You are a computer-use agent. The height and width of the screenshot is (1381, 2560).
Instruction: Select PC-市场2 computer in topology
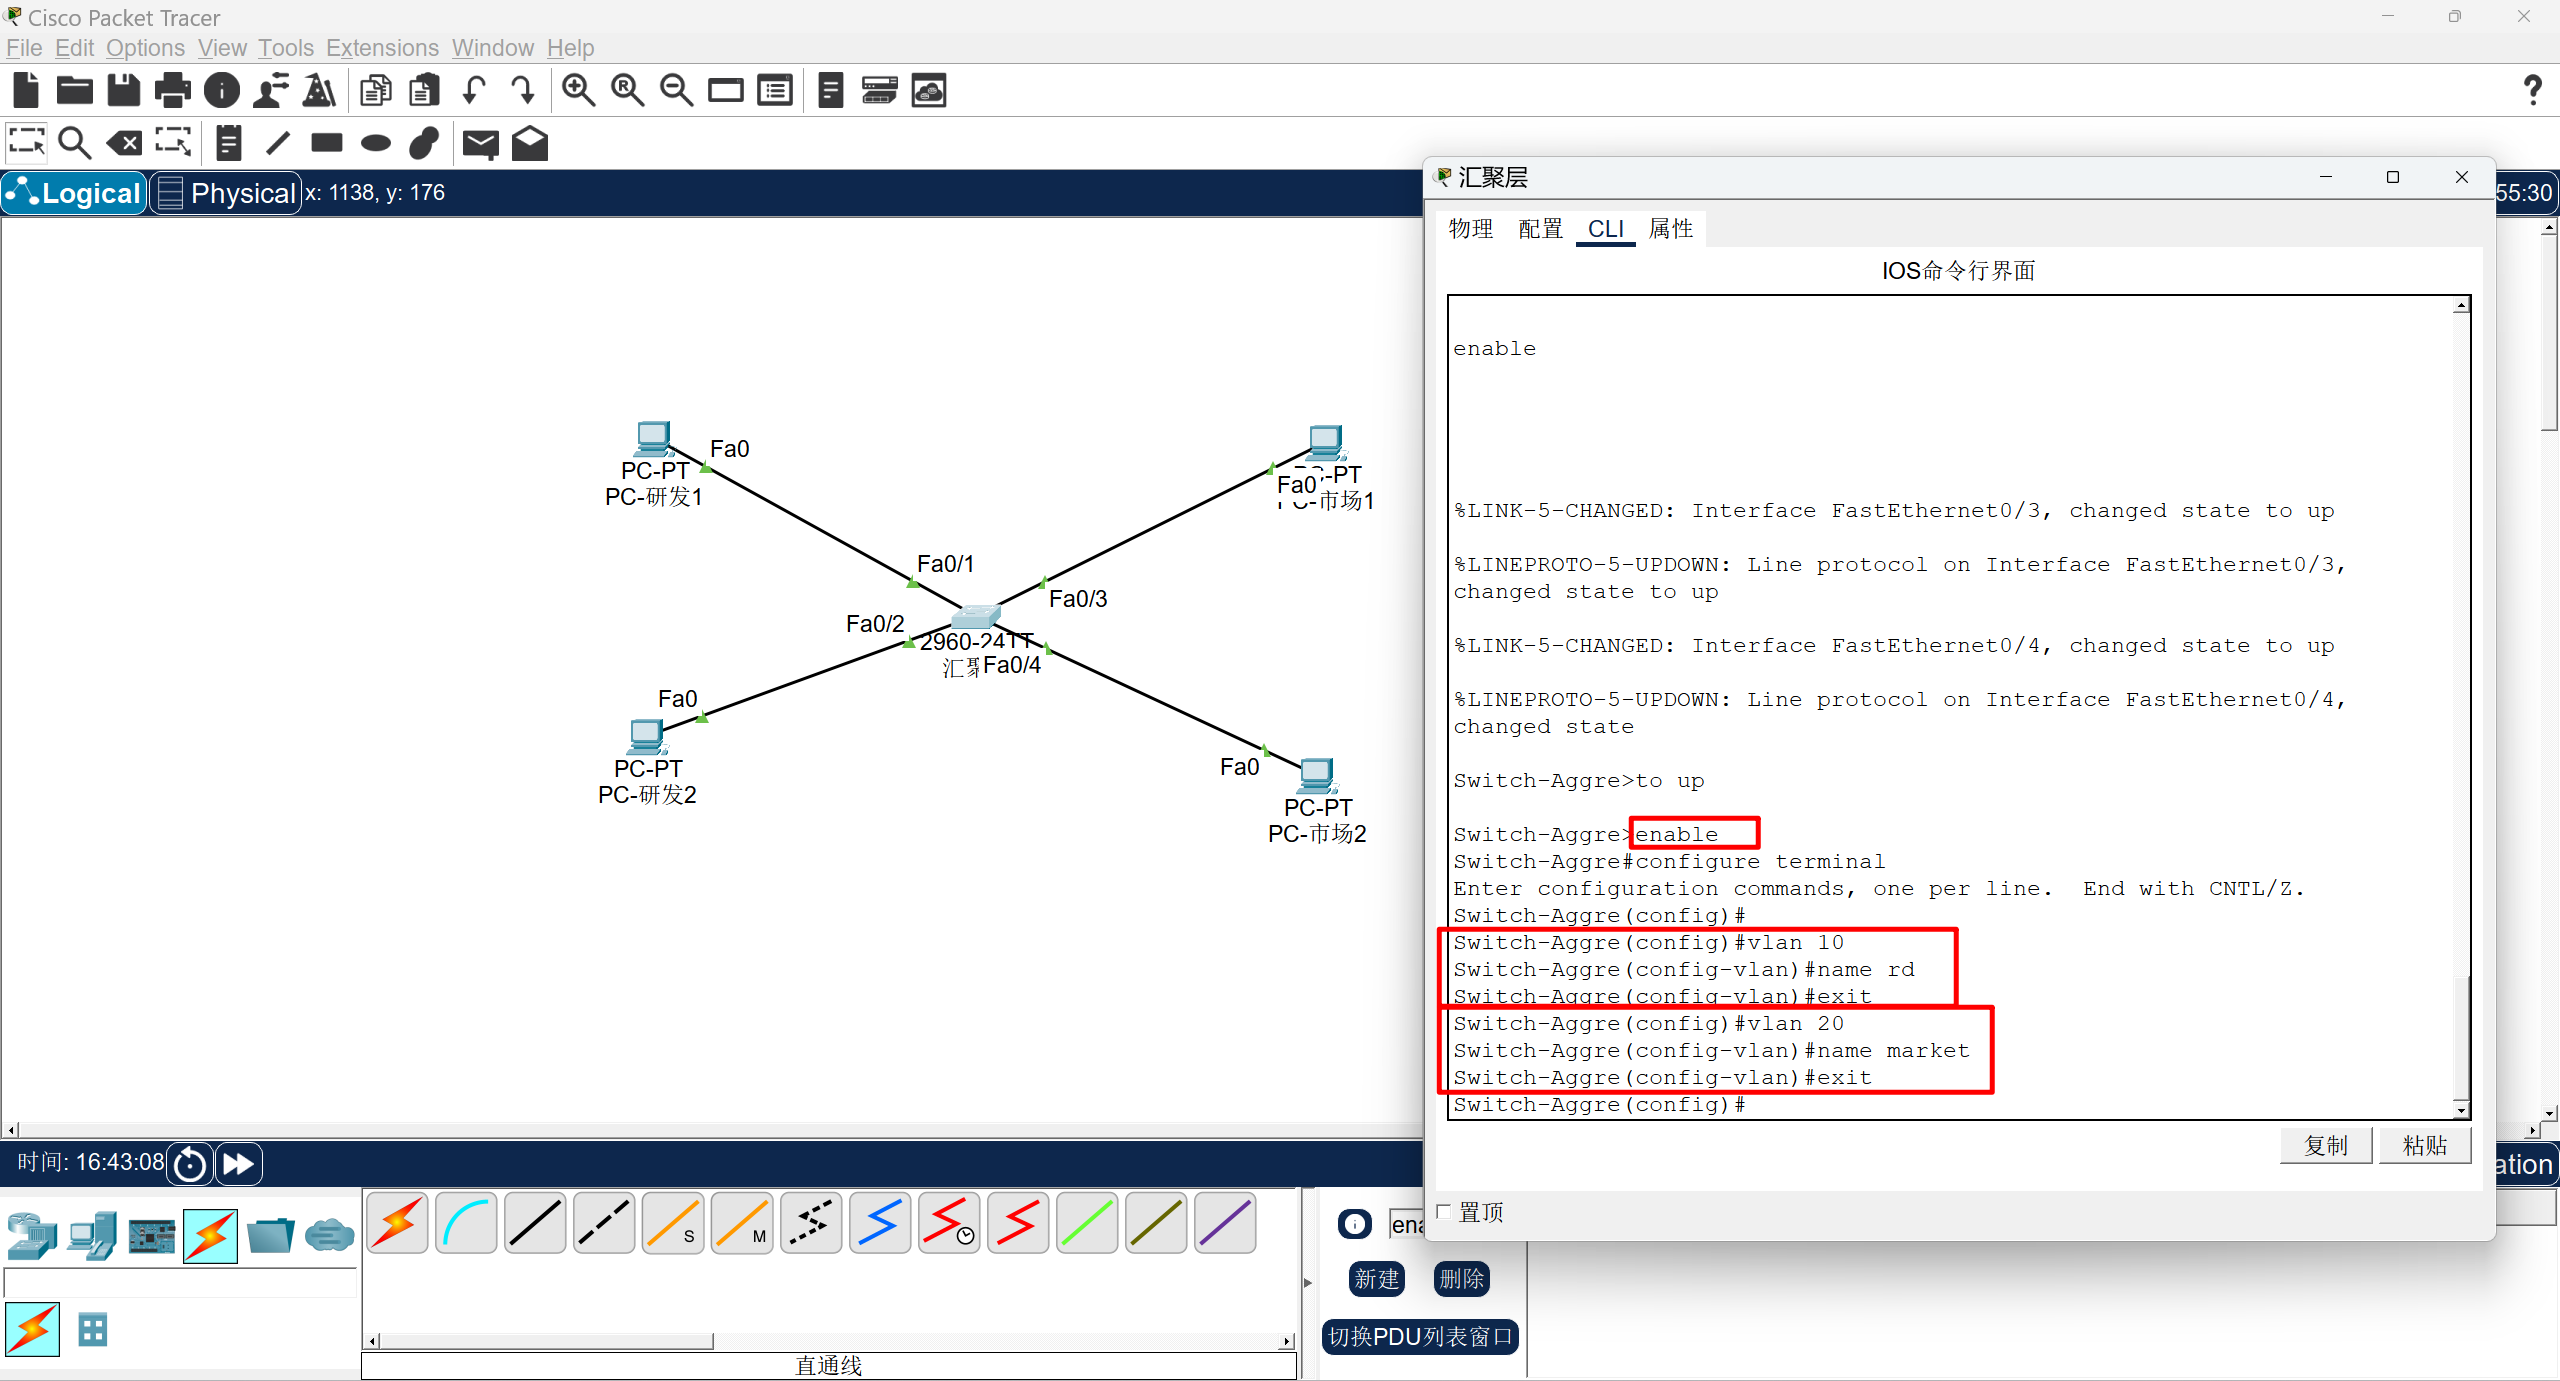pyautogui.click(x=1317, y=776)
